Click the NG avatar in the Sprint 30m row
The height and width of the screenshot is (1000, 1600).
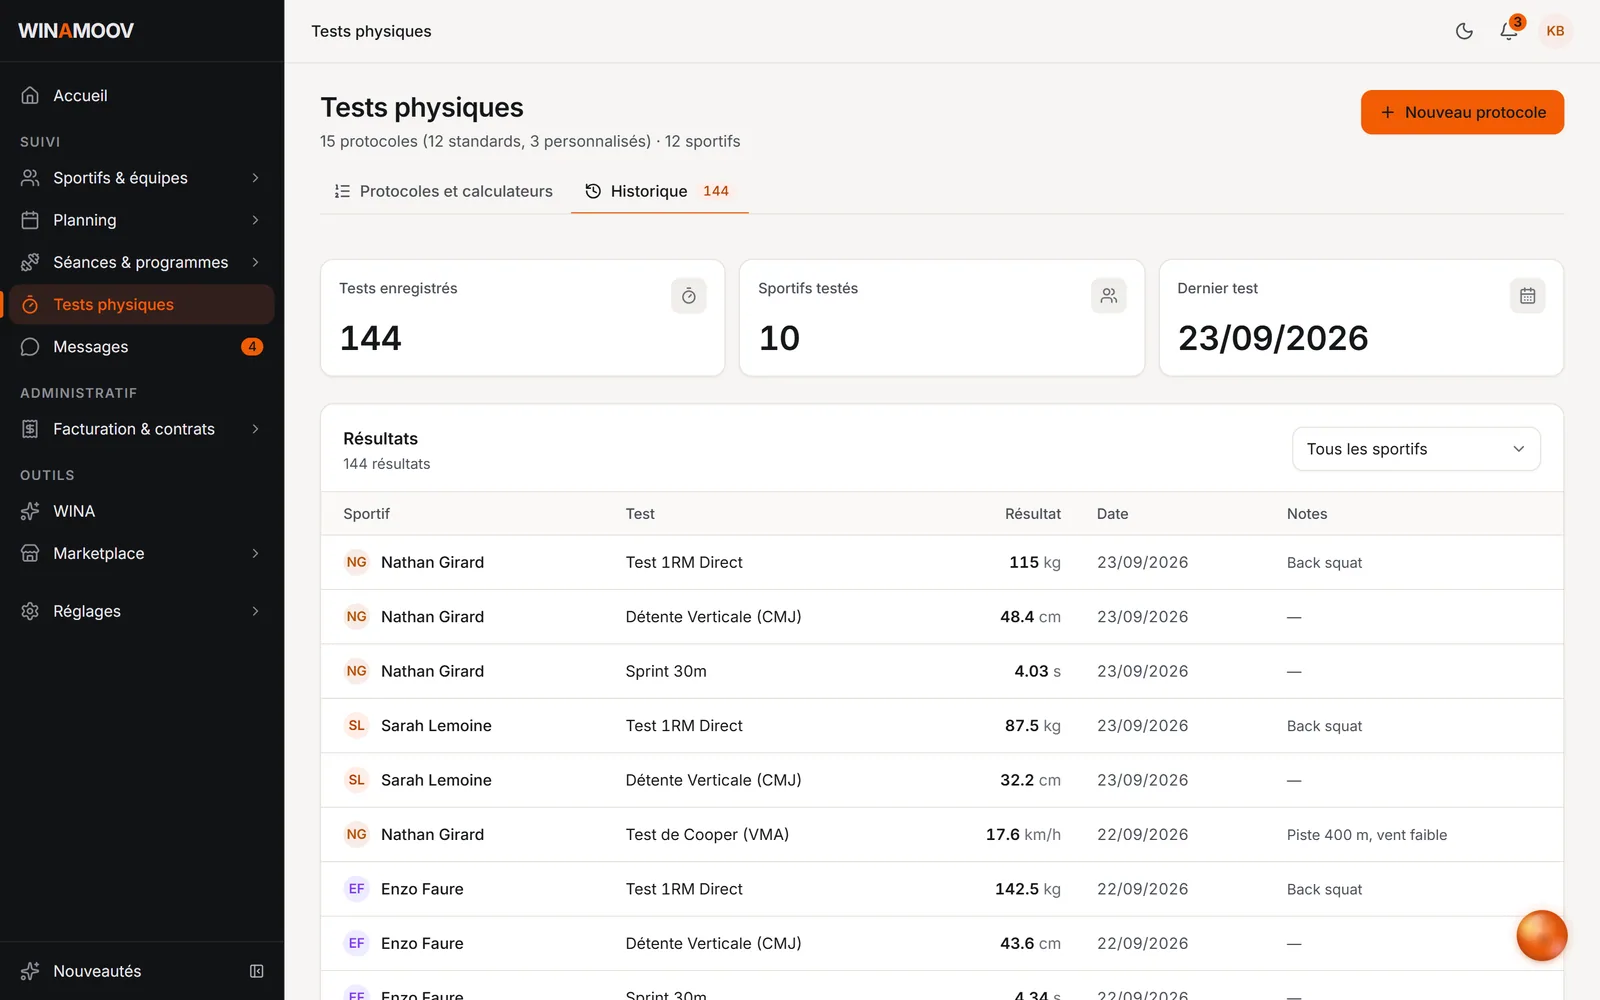pyautogui.click(x=356, y=671)
